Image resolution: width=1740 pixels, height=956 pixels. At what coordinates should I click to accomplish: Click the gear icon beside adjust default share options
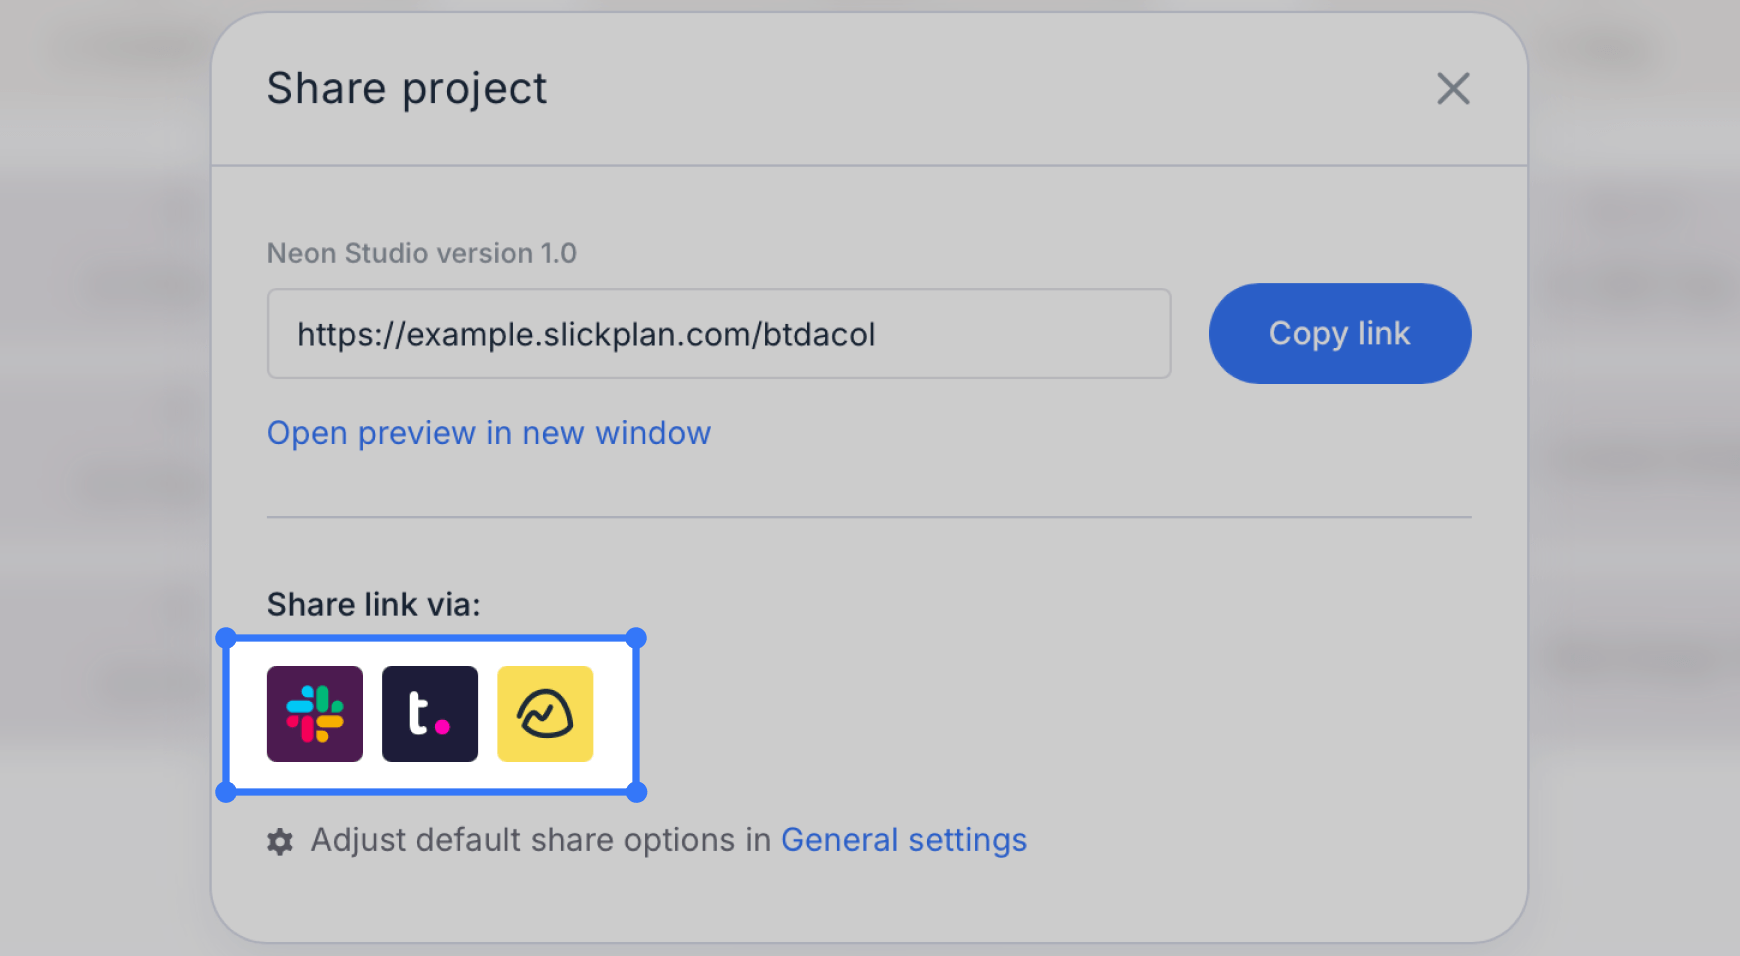(x=280, y=841)
